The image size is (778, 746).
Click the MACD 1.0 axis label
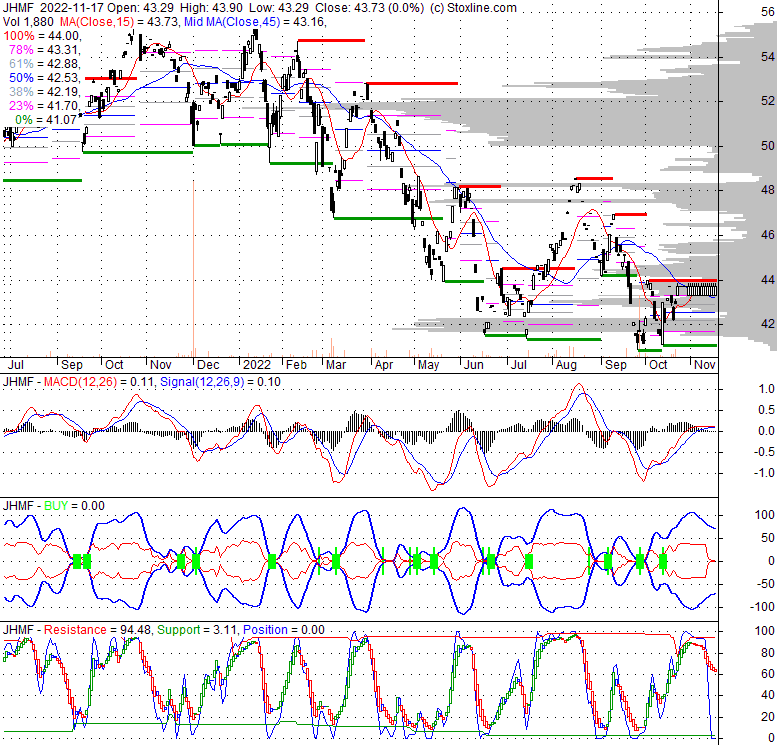click(767, 389)
